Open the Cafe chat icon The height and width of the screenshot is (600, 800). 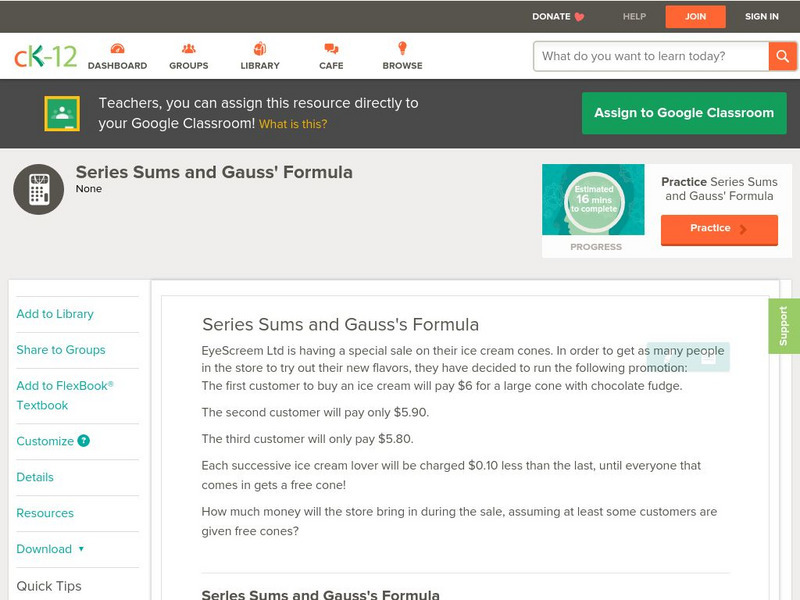[331, 49]
